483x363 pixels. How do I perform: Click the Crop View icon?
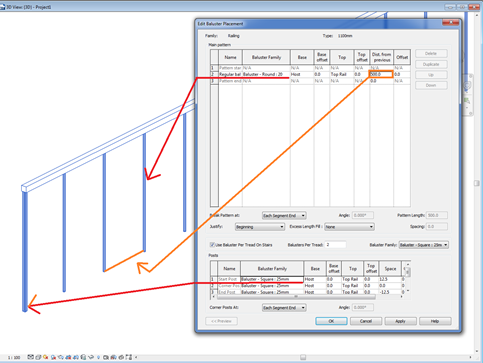click(x=68, y=357)
